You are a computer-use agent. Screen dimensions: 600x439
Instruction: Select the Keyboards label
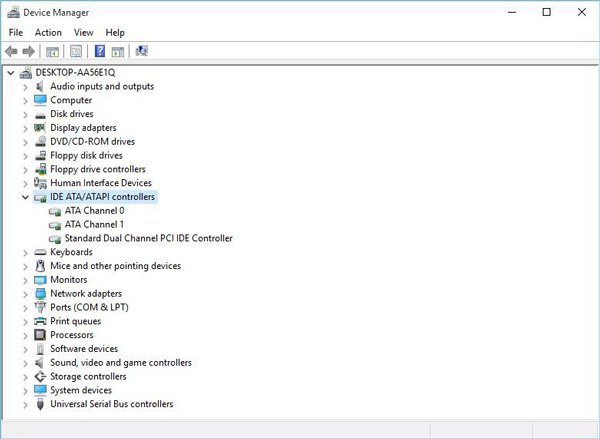[72, 252]
